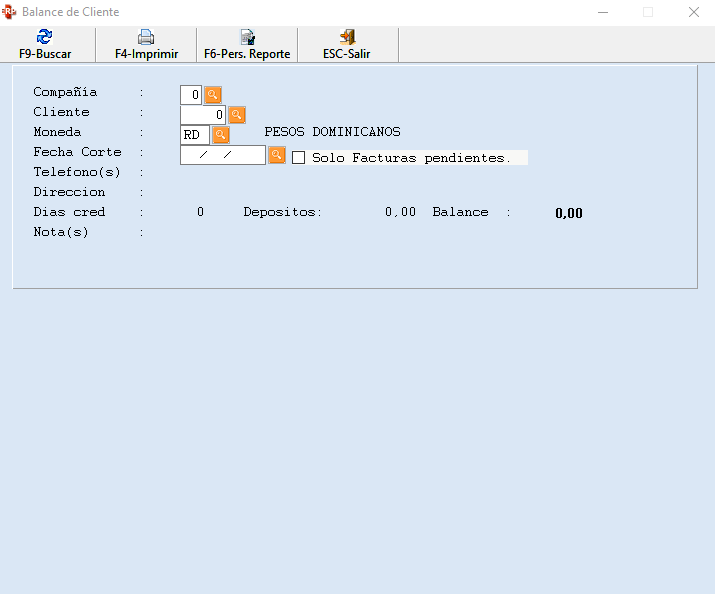The width and height of the screenshot is (715, 594).
Task: Open the Moneda currency search icon
Action: (221, 135)
